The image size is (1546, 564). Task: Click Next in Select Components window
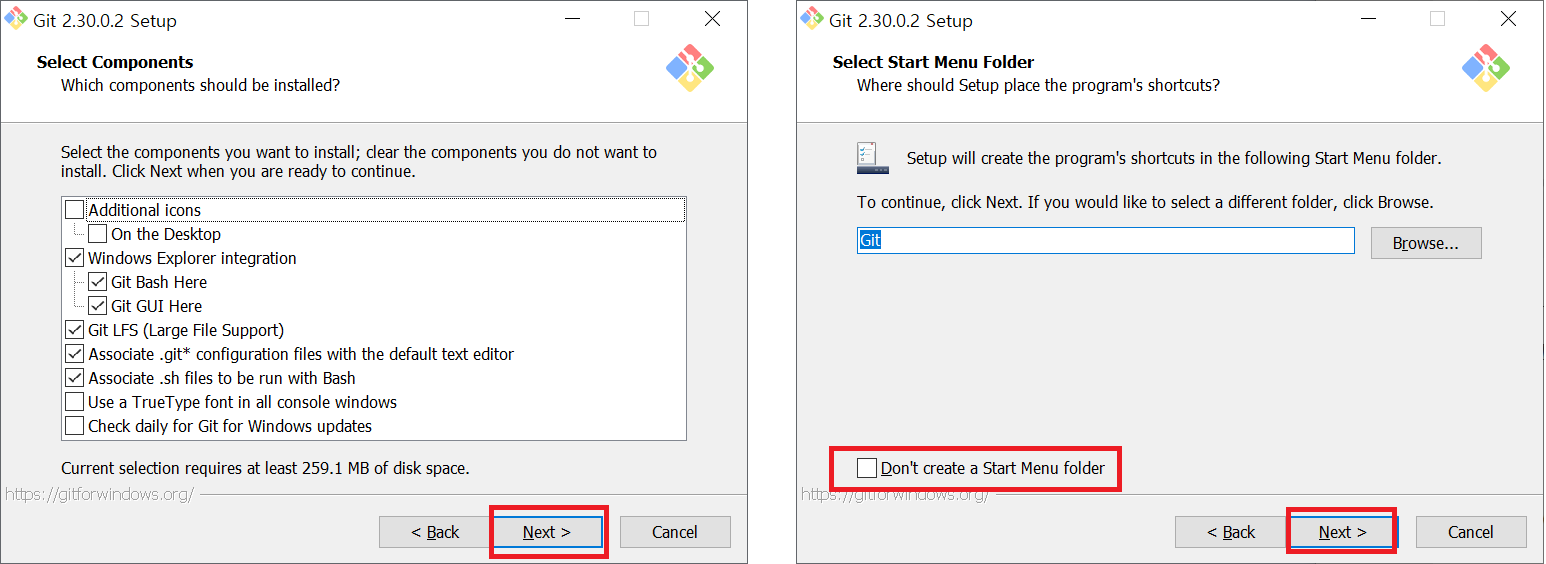[547, 532]
